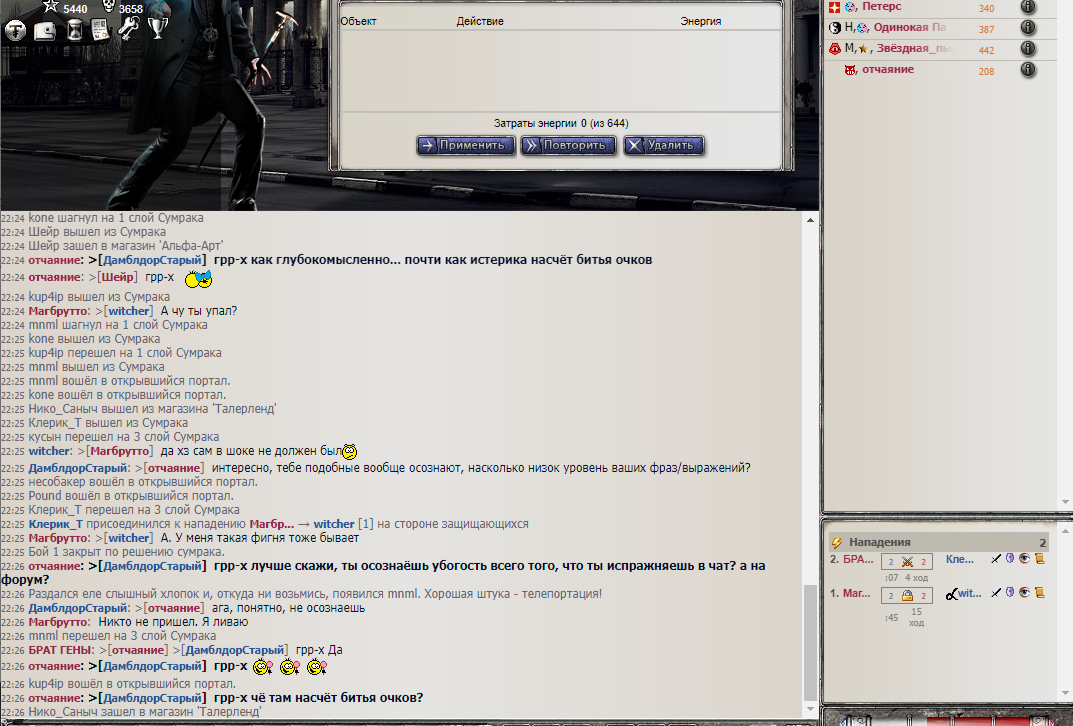
Task: Join defenders with shield in Маг... battle
Action: (1009, 593)
